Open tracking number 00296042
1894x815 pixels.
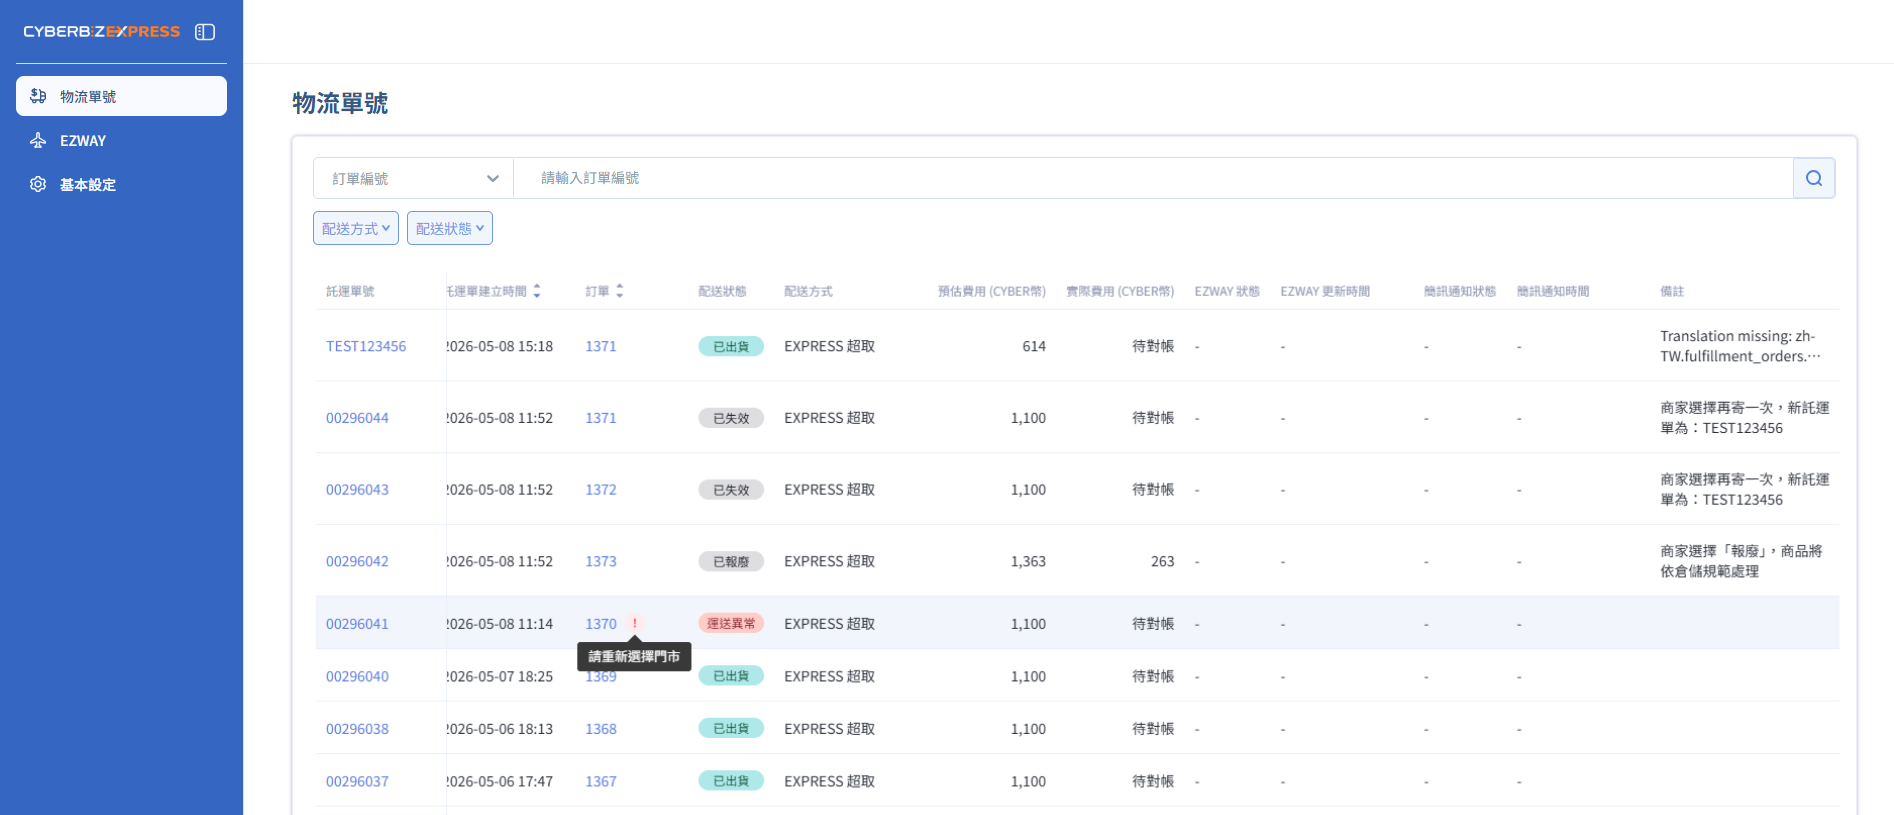(x=357, y=562)
